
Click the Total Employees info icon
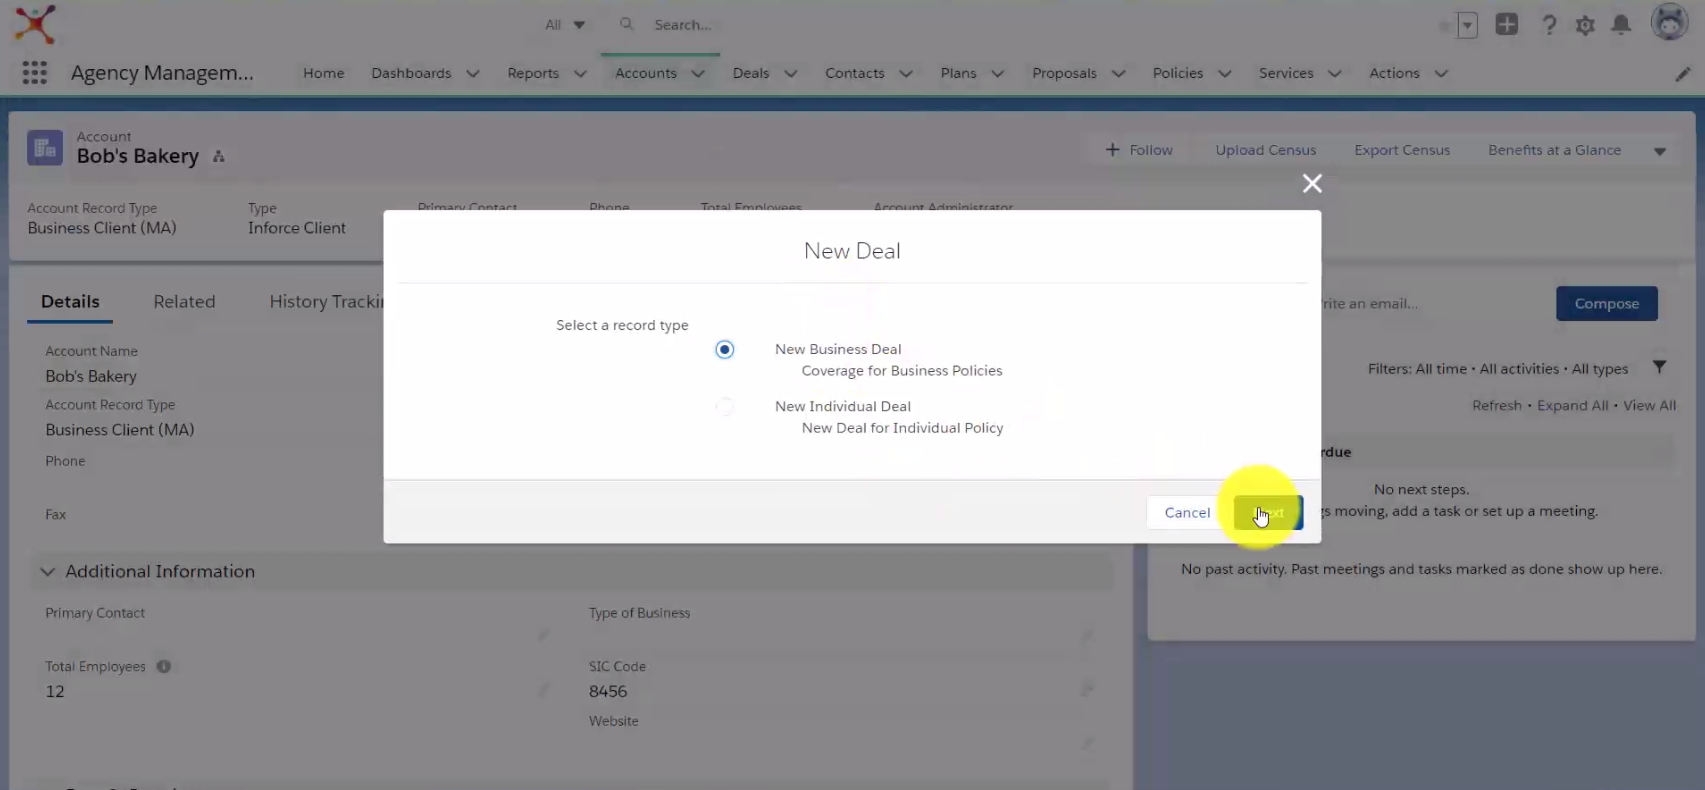pos(163,666)
